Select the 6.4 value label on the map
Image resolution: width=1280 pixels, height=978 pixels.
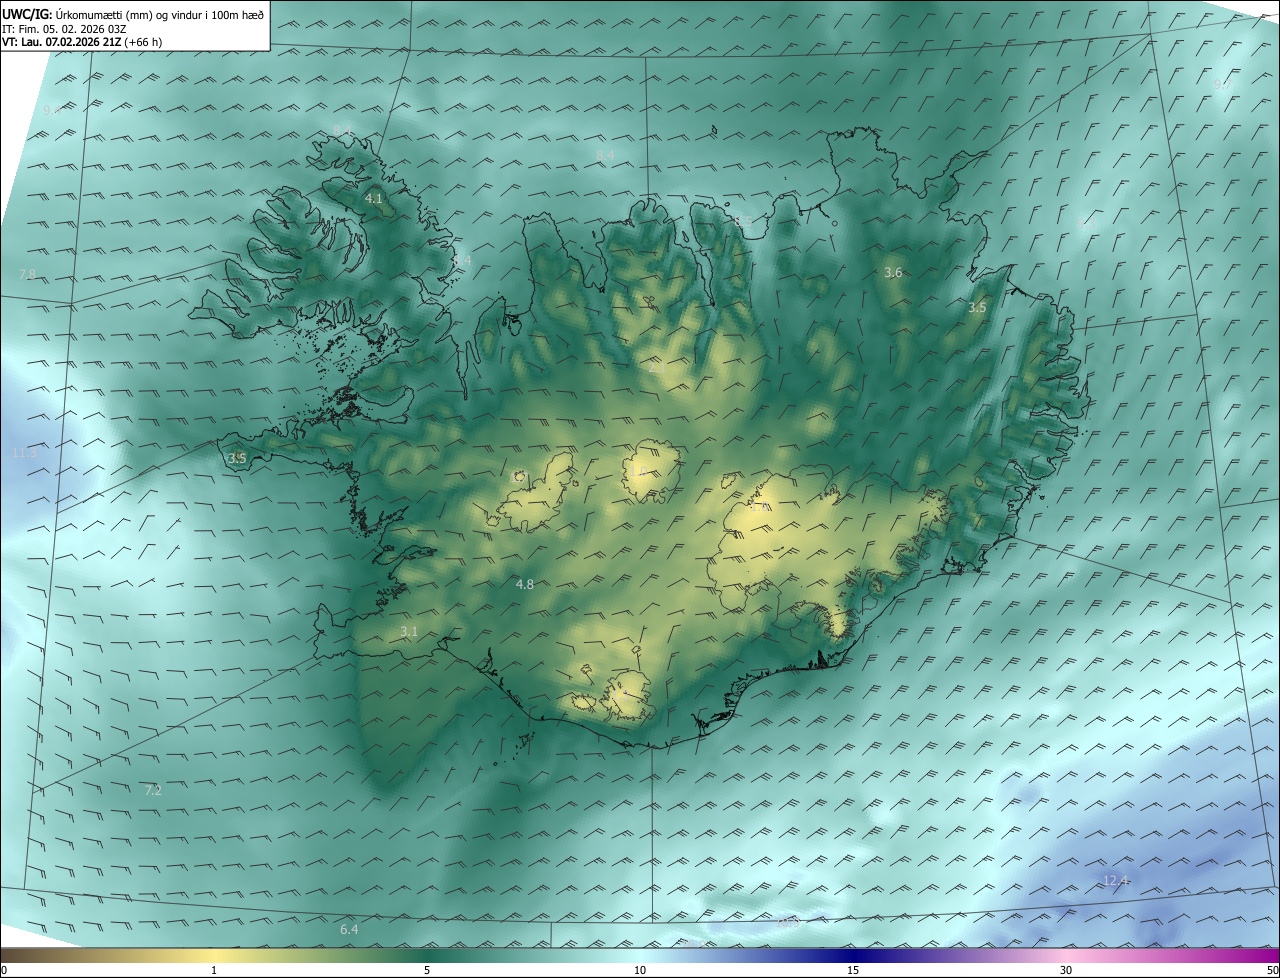[348, 929]
